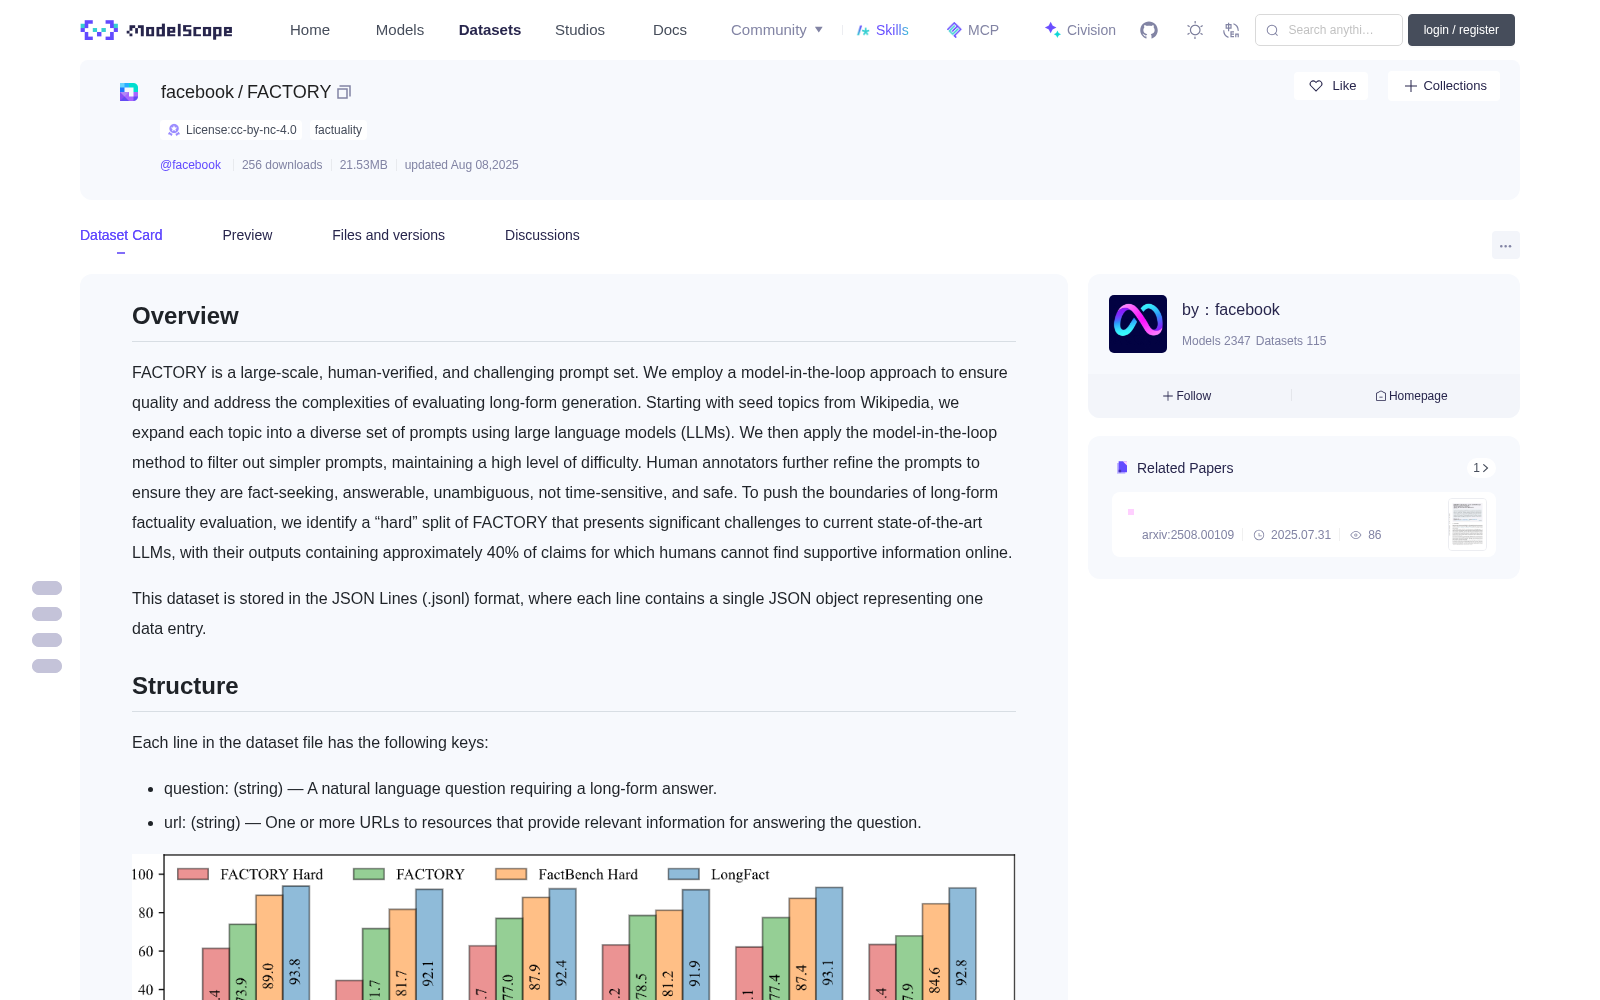
Task: Jump to first outline marker in side navigator
Action: coord(47,588)
